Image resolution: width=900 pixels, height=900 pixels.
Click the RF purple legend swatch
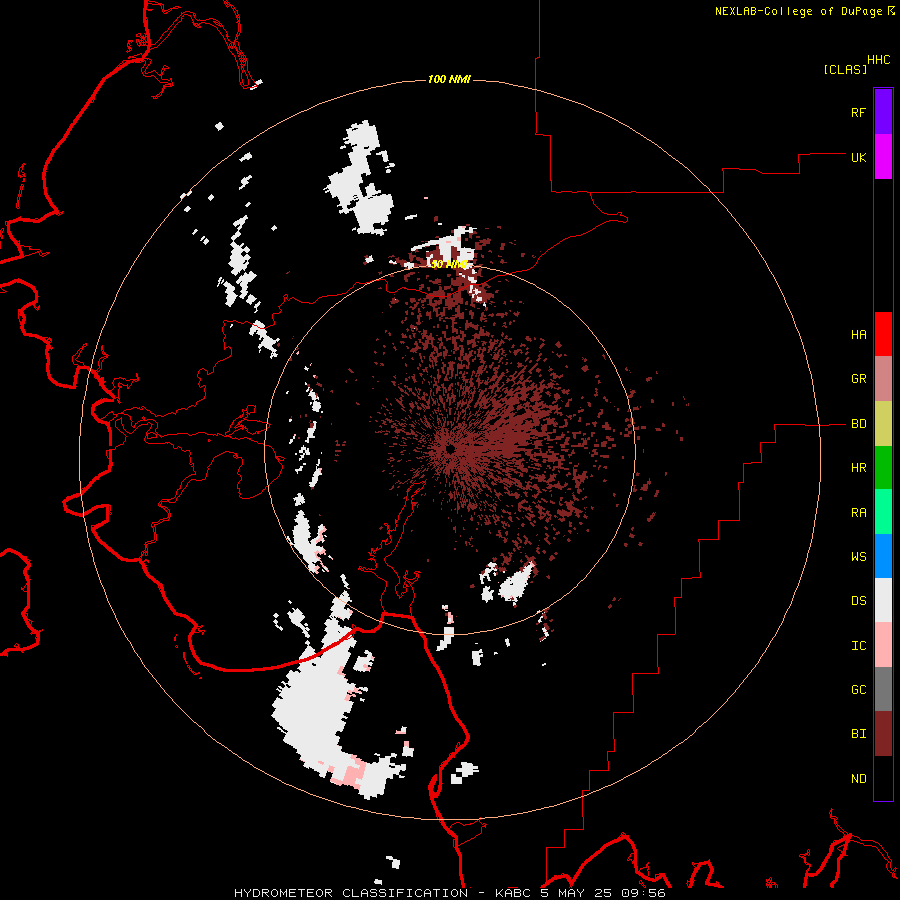click(x=883, y=112)
